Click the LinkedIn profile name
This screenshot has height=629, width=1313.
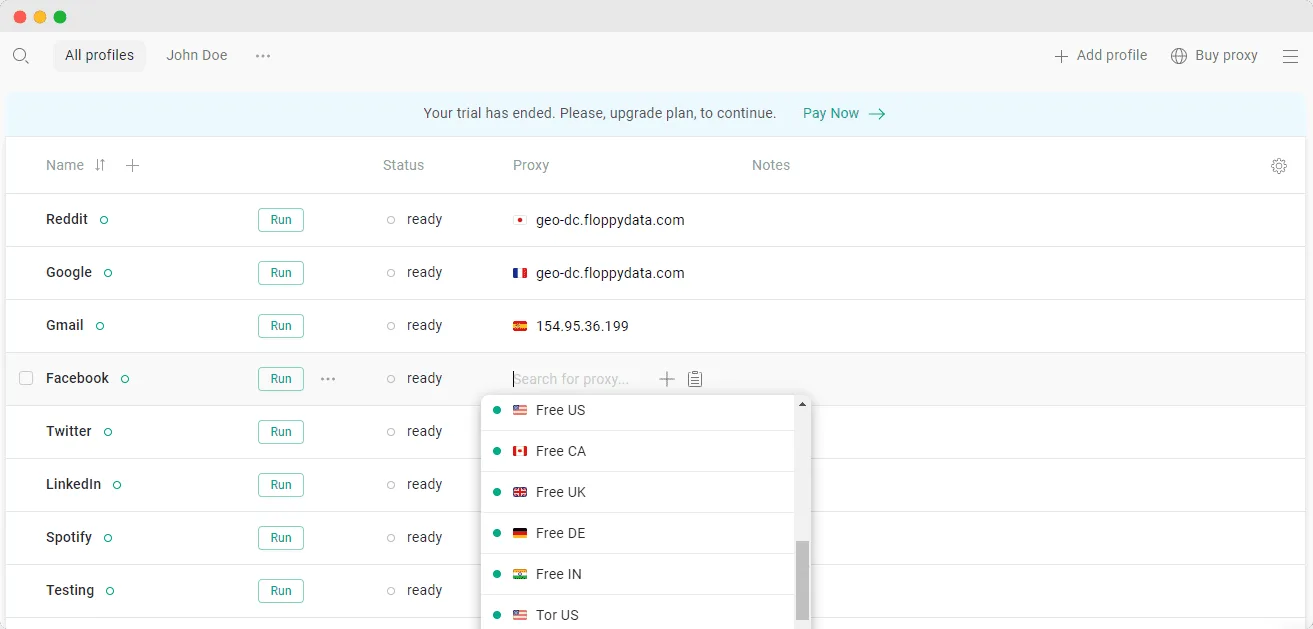pos(74,484)
